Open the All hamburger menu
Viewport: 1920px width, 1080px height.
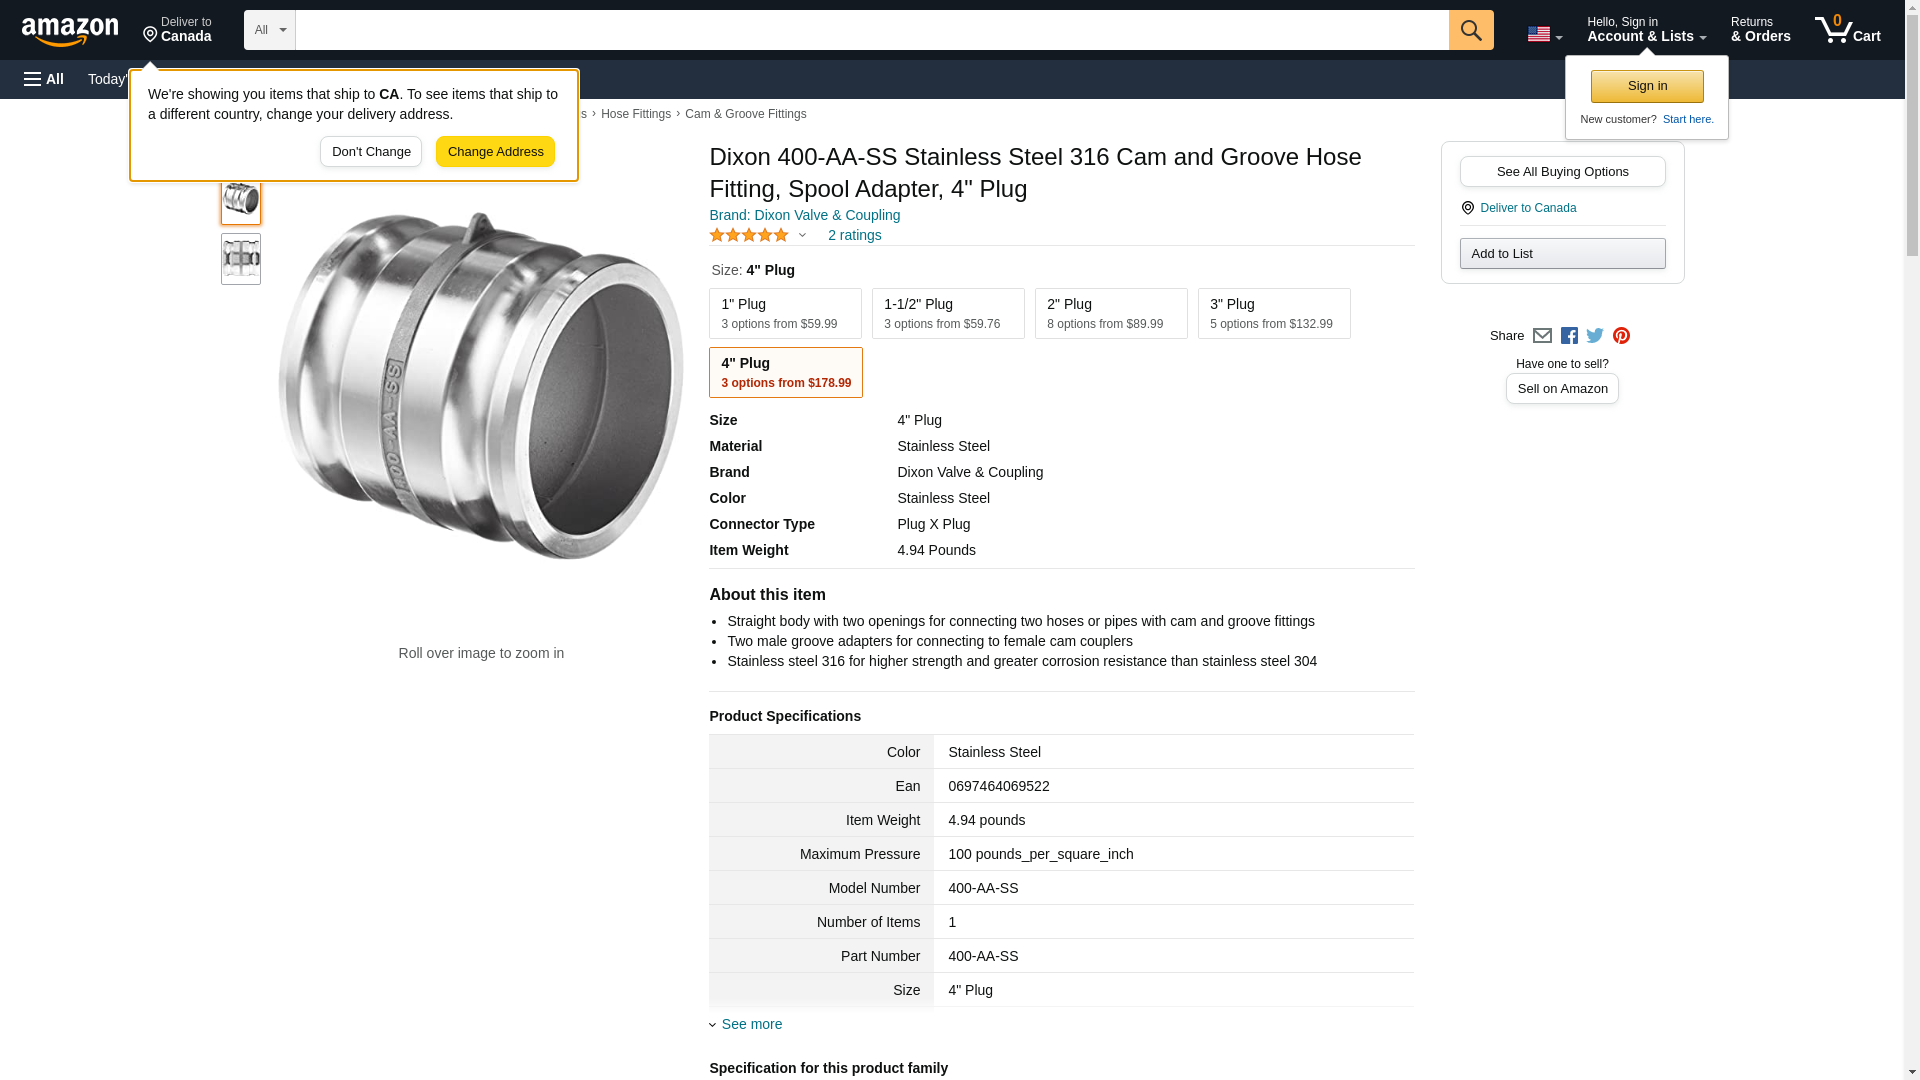click(44, 79)
